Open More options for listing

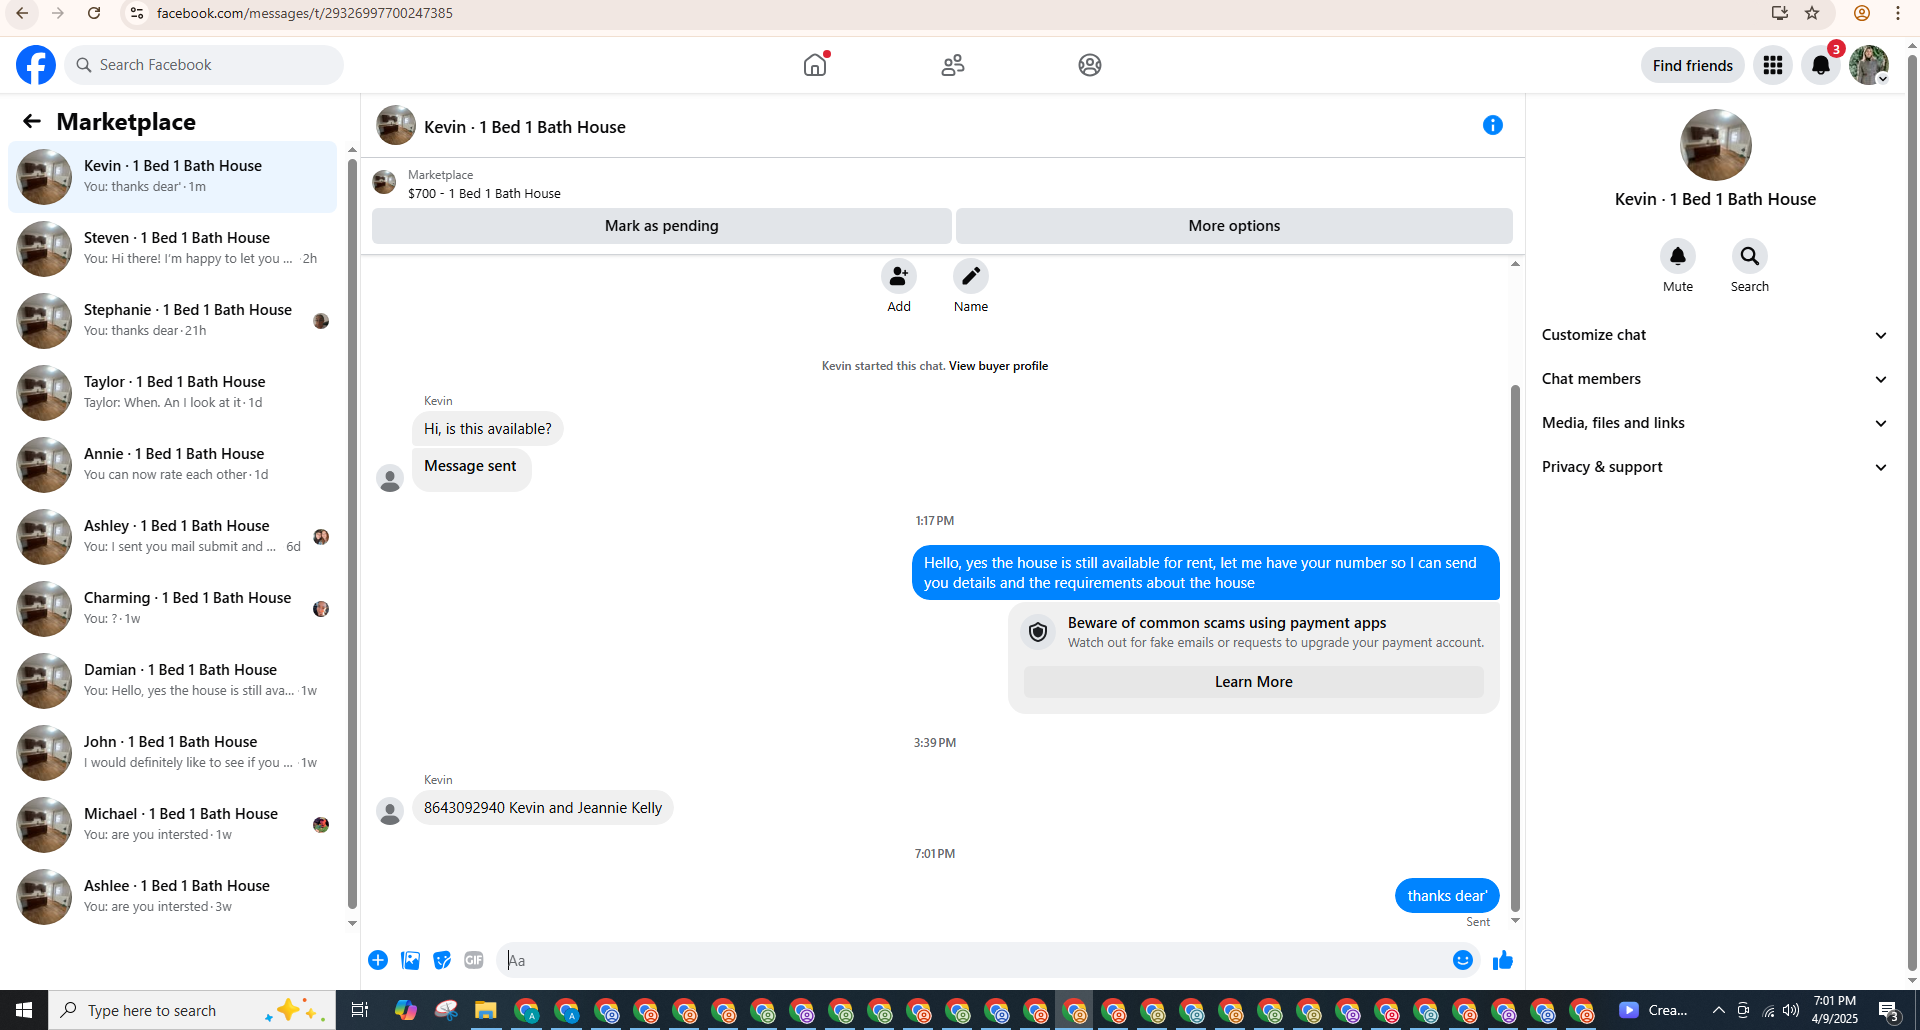1234,226
